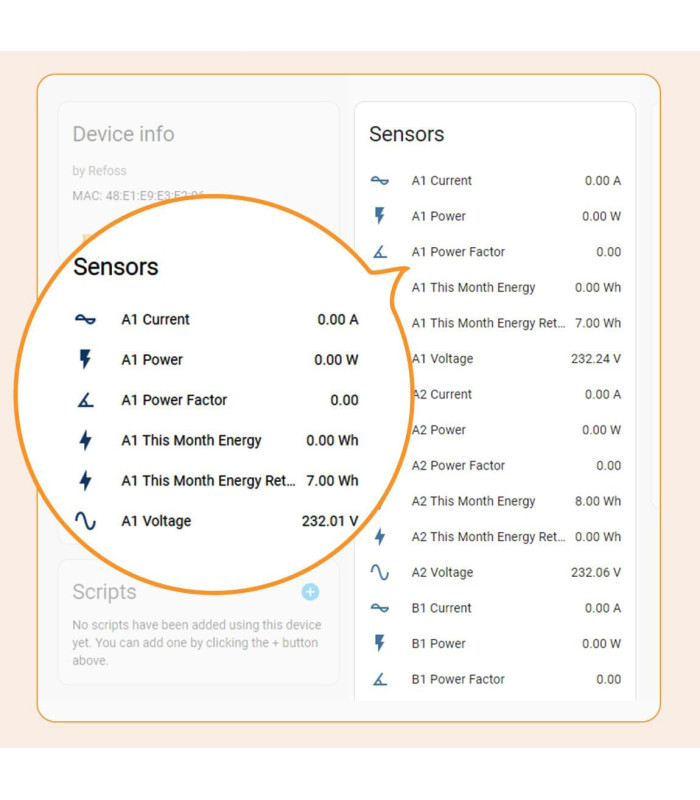The width and height of the screenshot is (700, 800).
Task: Click the A2 This Month Energy Returned bolt icon
Action: point(380,537)
